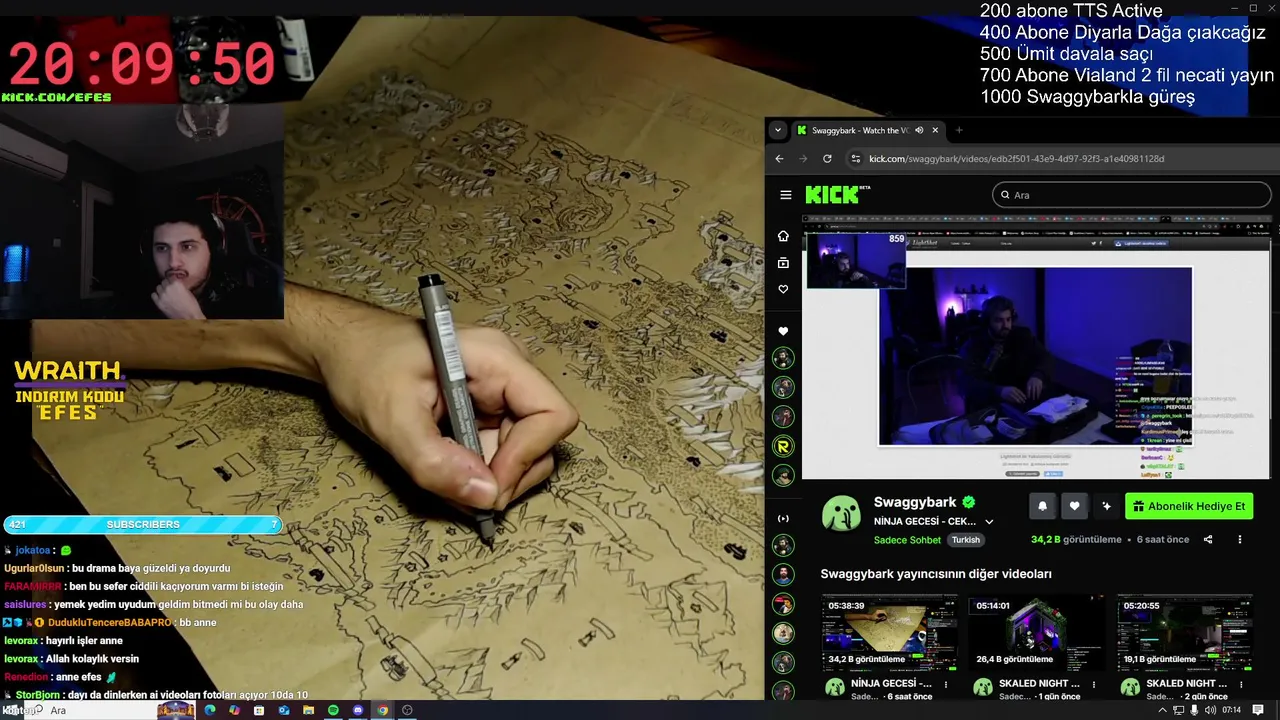Image resolution: width=1280 pixels, height=720 pixels.
Task: Go to Home in Kick sidebar
Action: click(x=783, y=236)
